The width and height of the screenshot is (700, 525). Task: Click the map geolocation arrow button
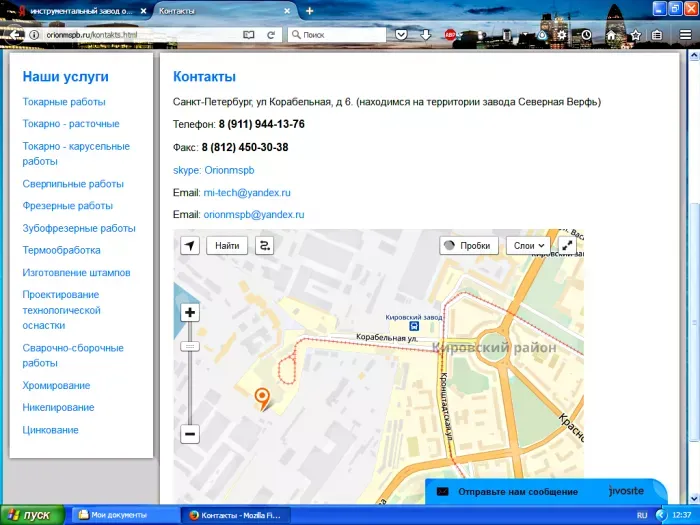(x=190, y=246)
